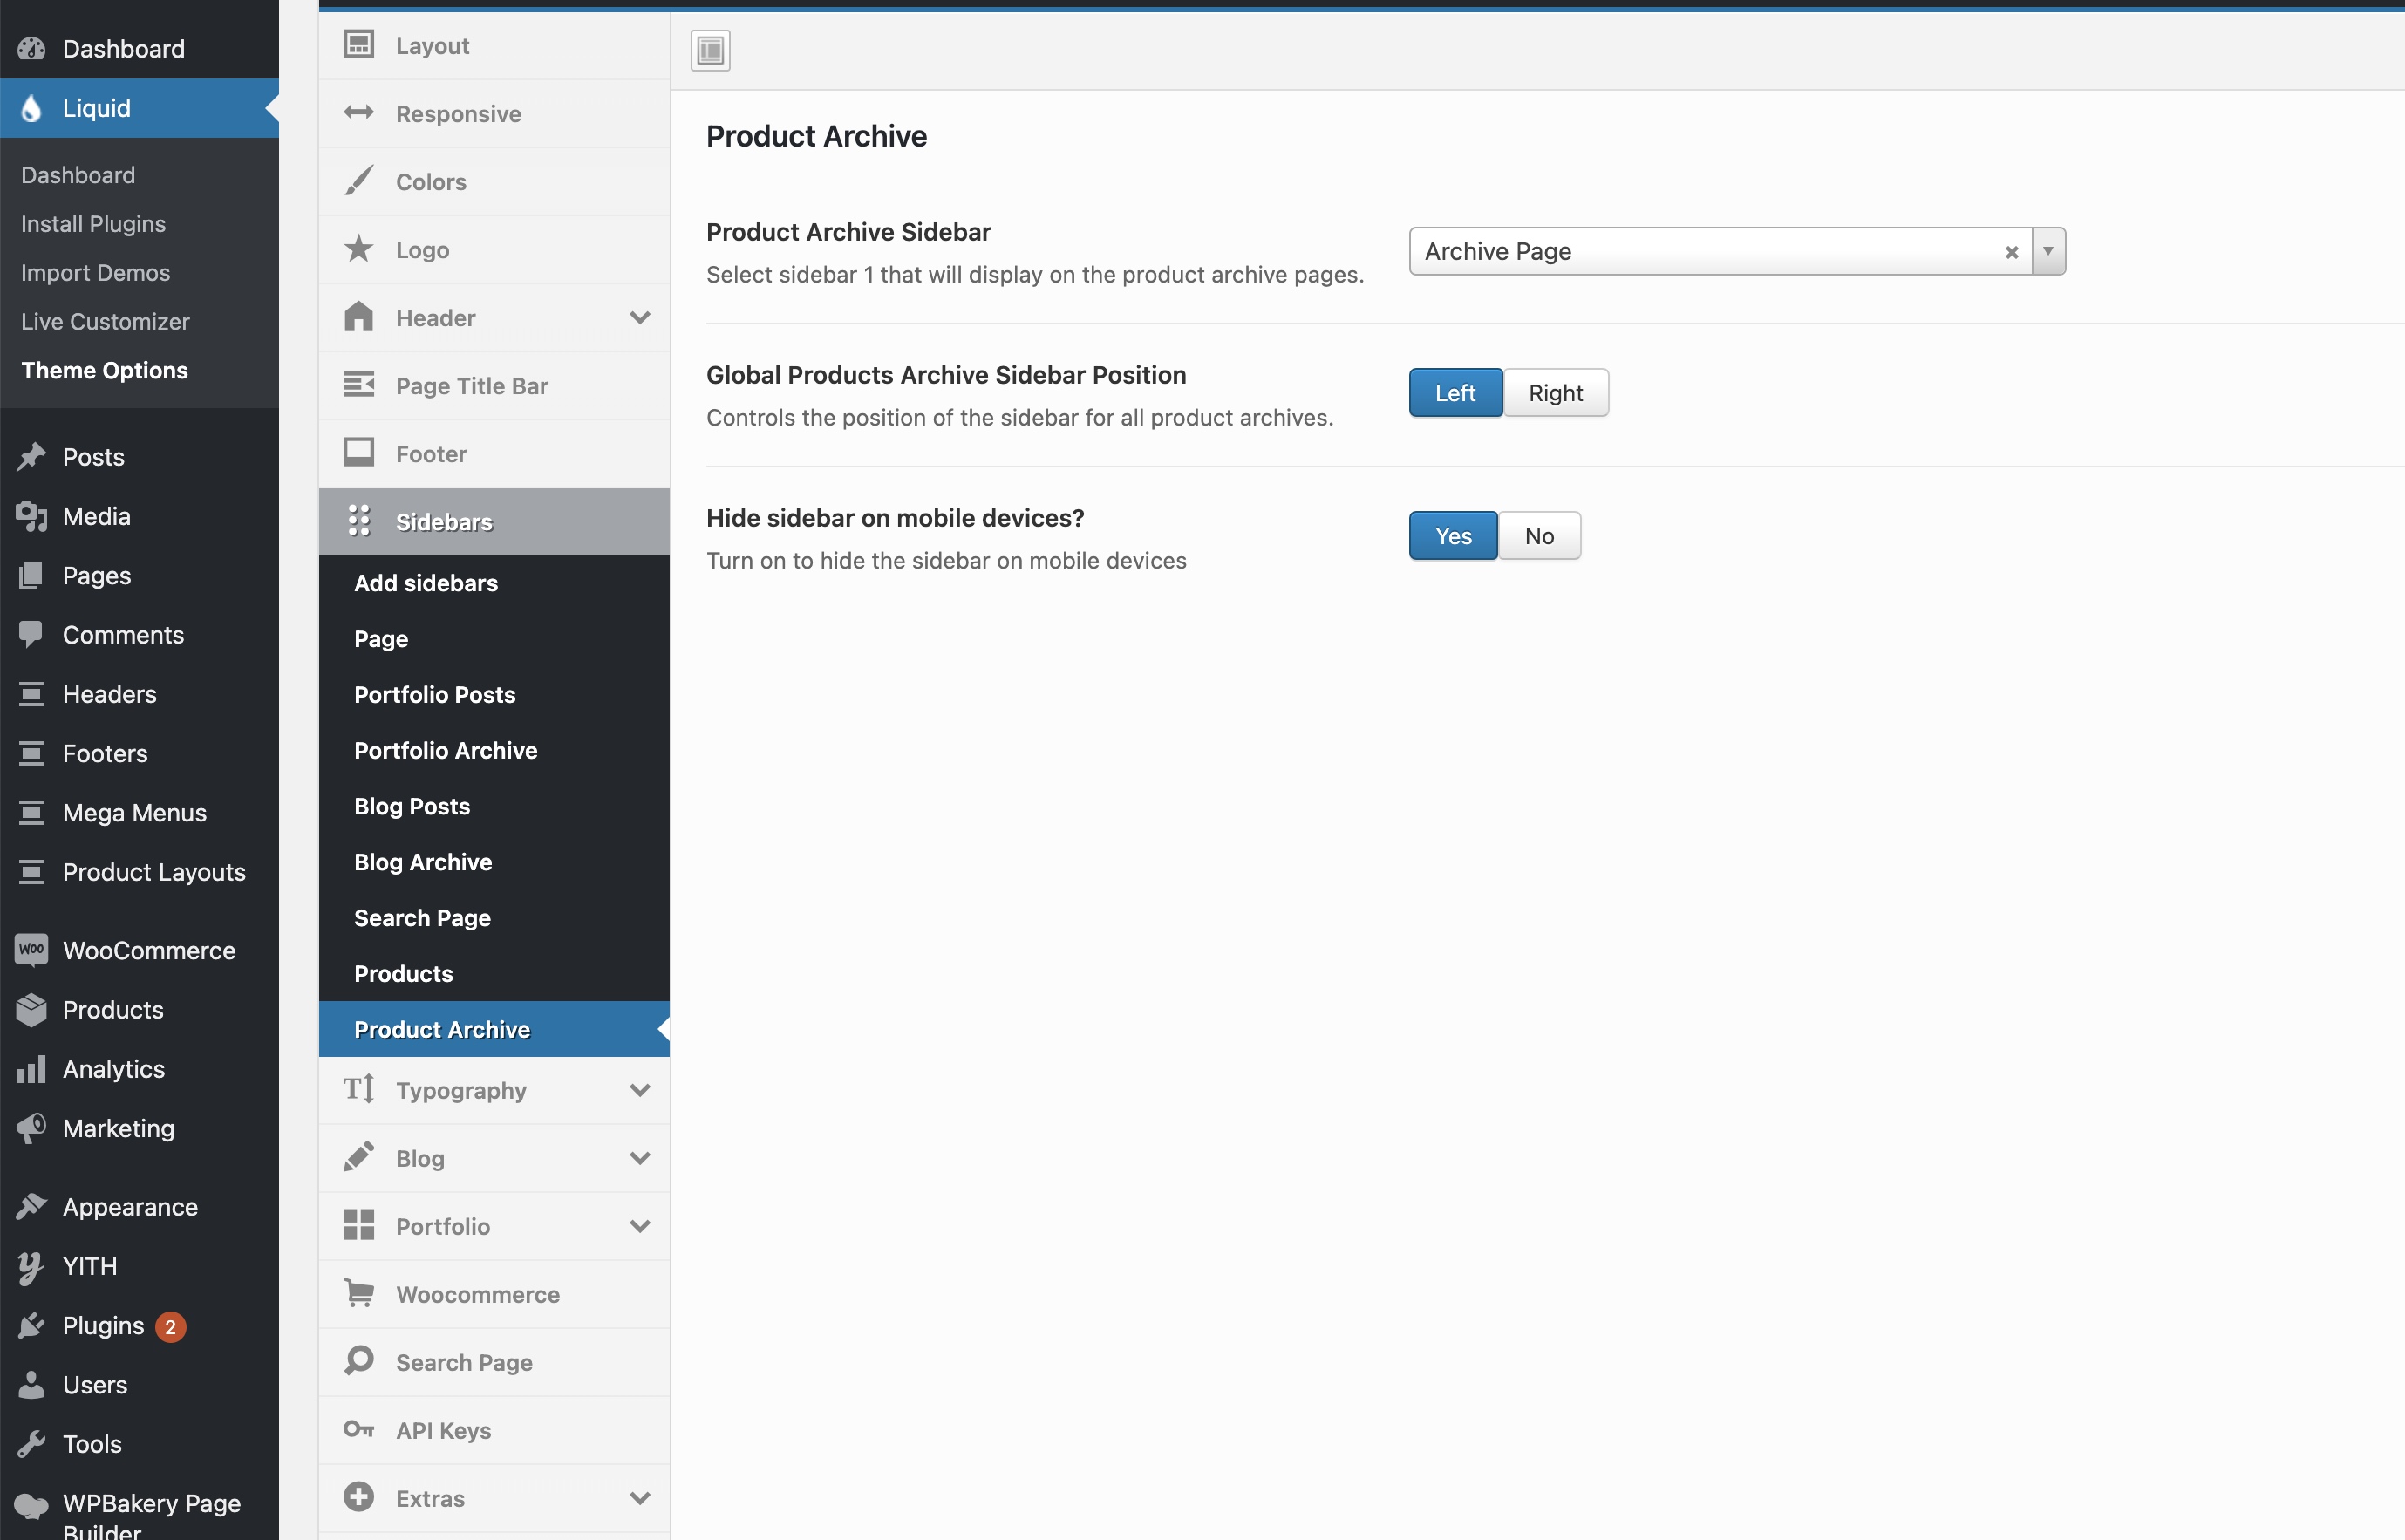
Task: Open the Archive Page dropdown
Action: [2048, 251]
